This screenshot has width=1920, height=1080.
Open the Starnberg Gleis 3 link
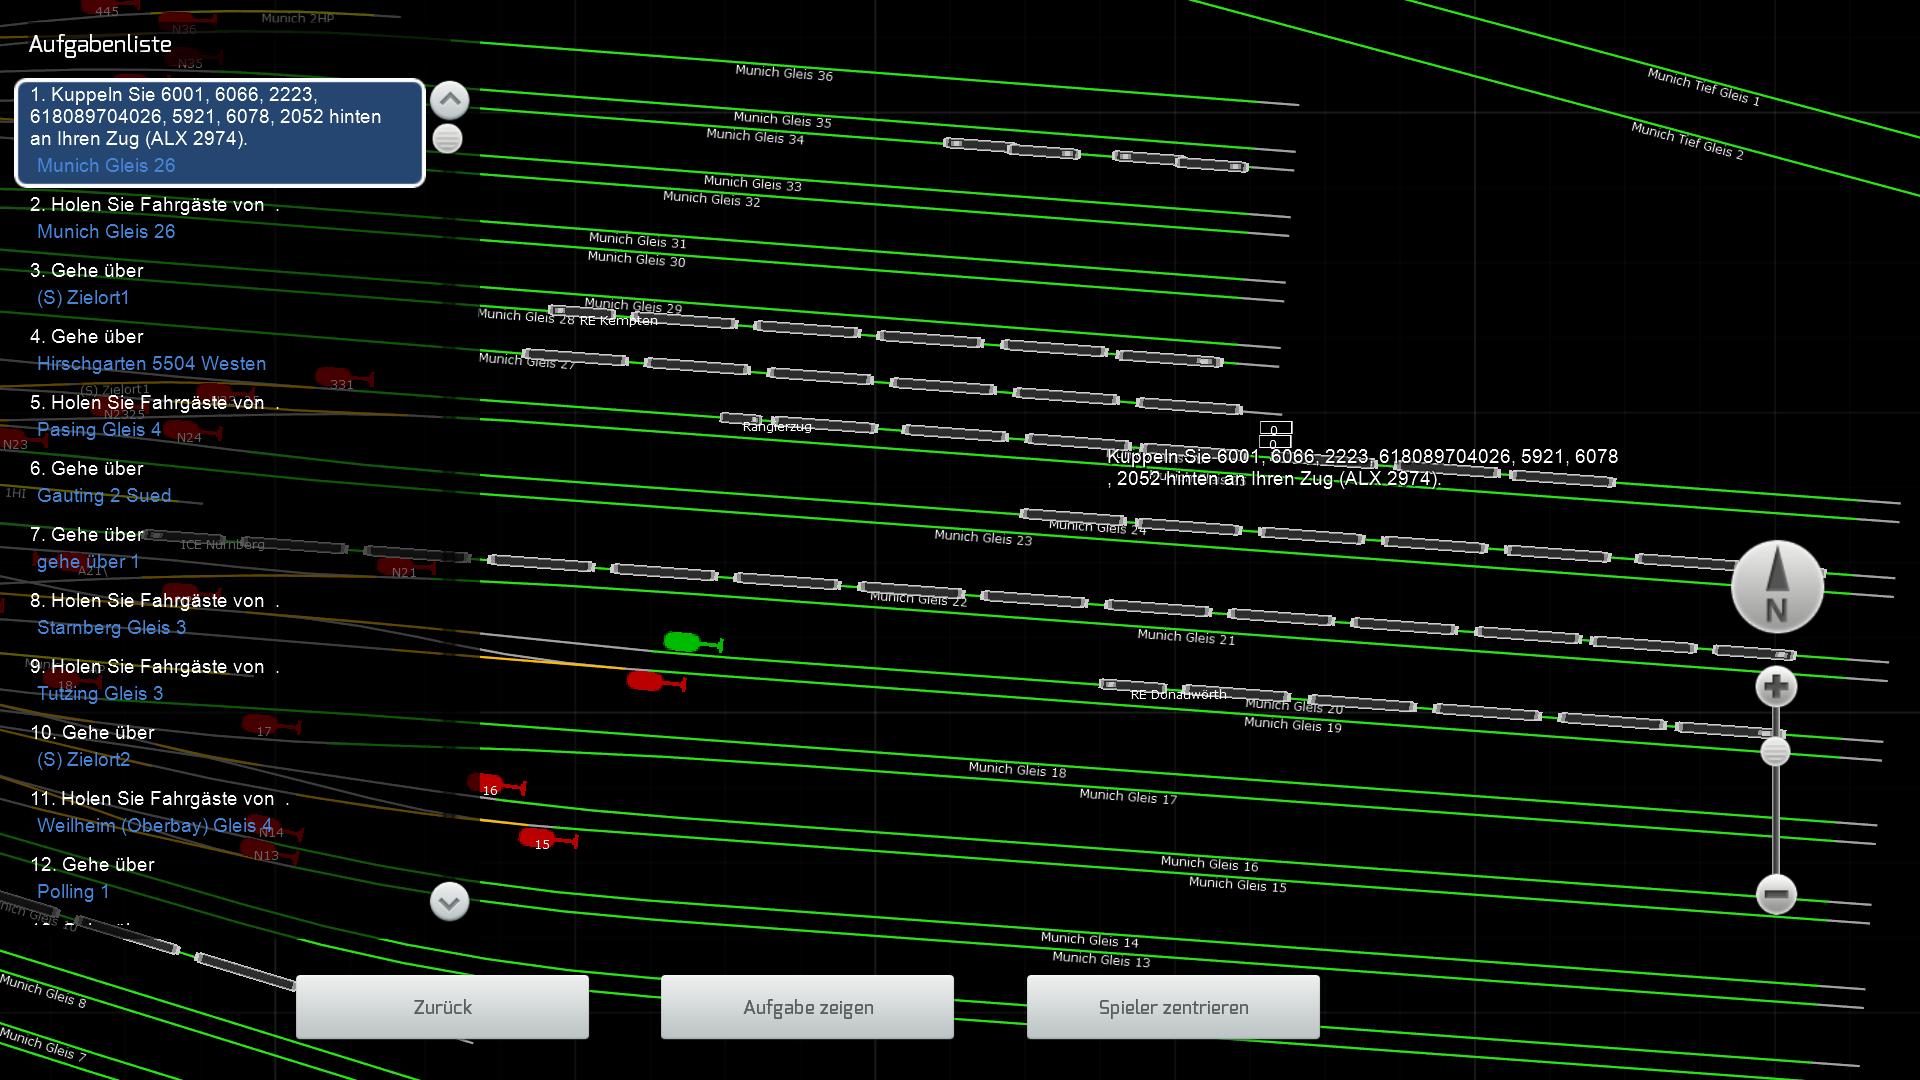(111, 628)
